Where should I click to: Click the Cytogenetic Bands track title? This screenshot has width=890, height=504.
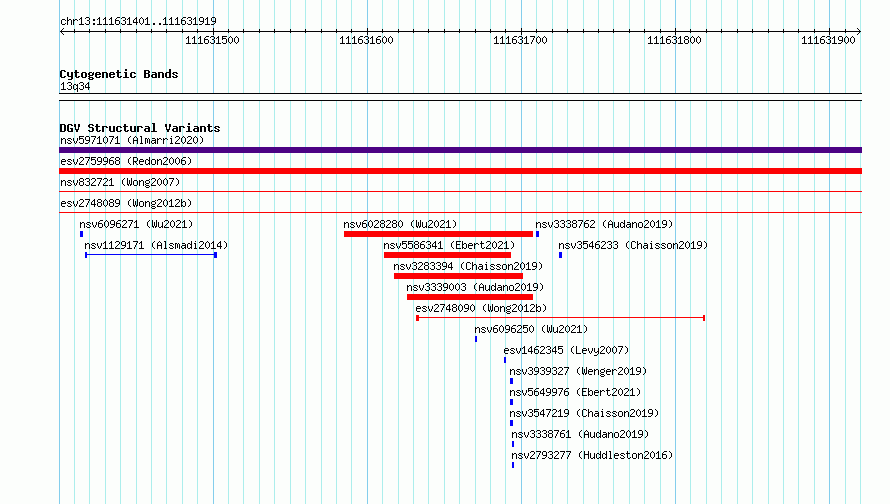click(x=119, y=74)
